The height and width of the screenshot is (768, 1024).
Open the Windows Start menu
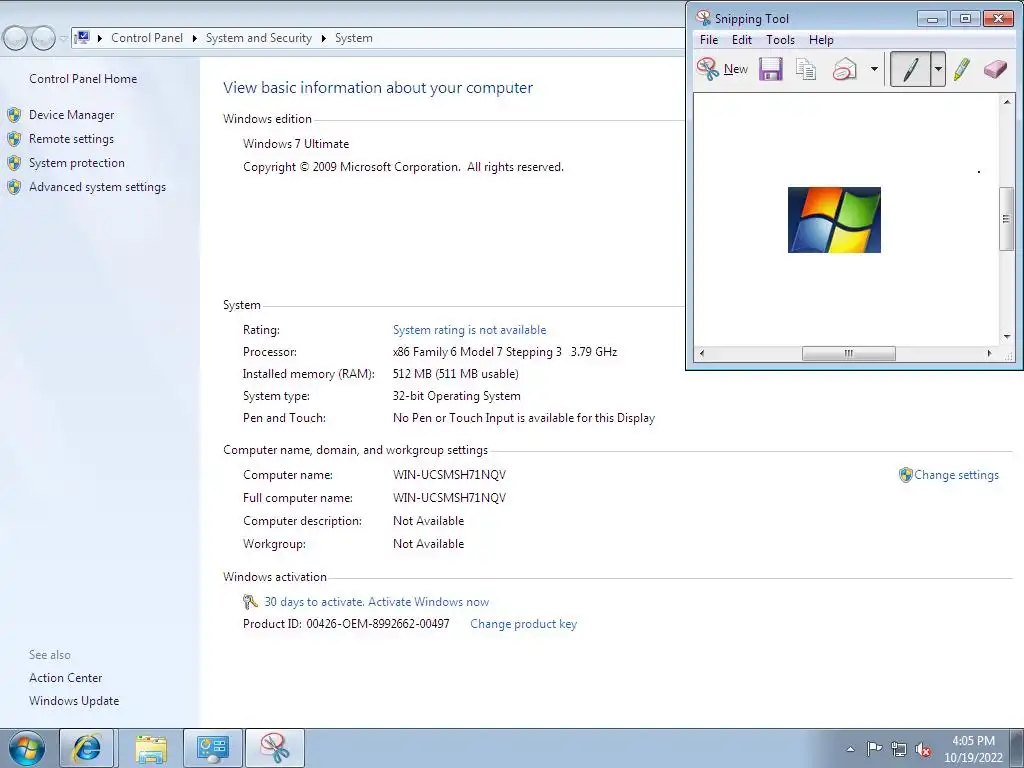pyautogui.click(x=26, y=748)
